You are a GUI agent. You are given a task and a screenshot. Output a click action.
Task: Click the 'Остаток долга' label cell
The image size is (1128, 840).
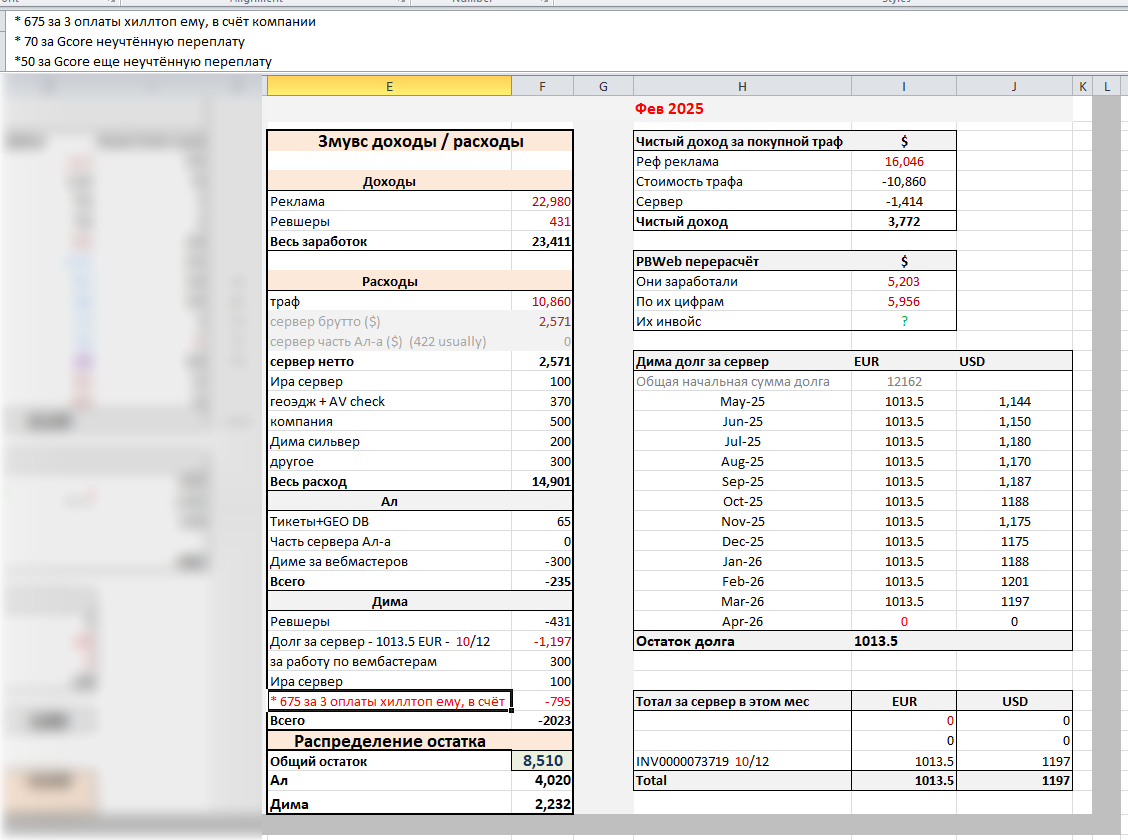685,641
